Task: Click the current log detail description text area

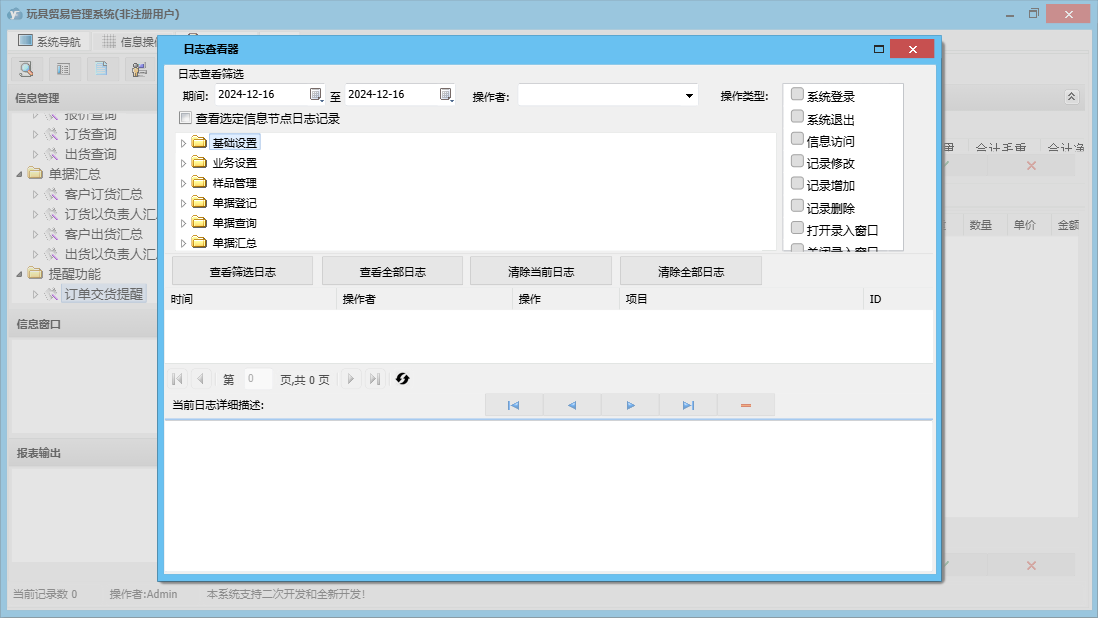Action: [x=549, y=495]
